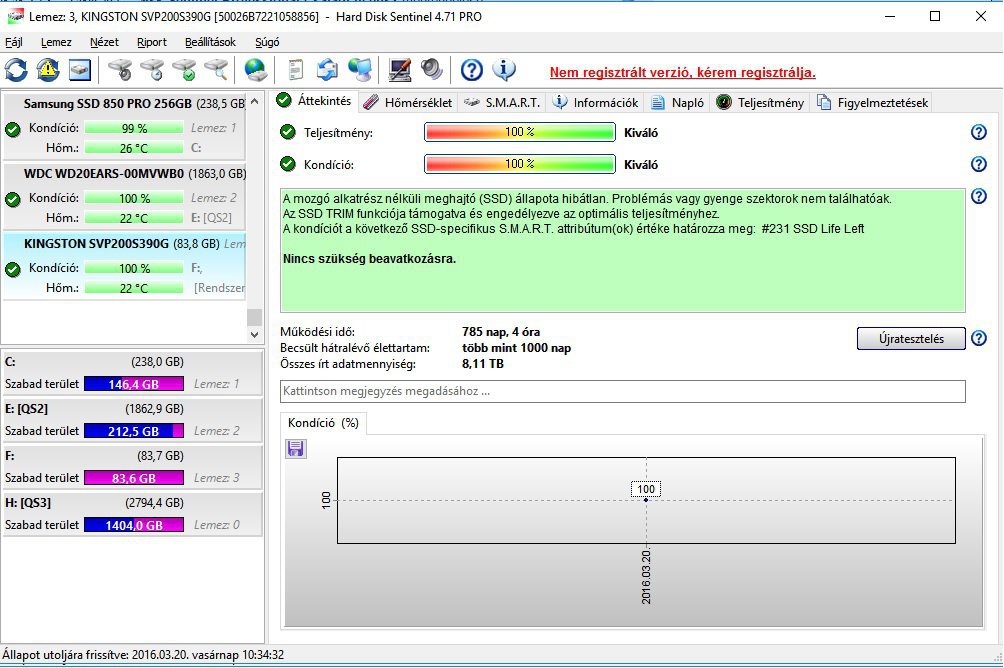
Task: Click the monitor with screwdriver configuration icon
Action: pos(400,70)
